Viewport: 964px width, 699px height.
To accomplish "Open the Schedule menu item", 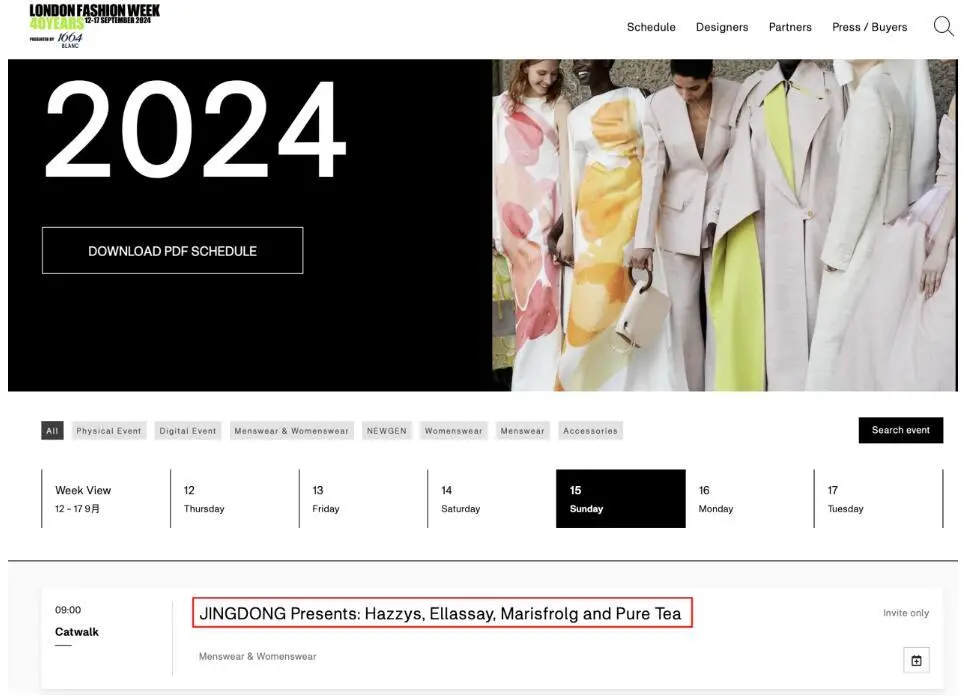I will [x=651, y=27].
